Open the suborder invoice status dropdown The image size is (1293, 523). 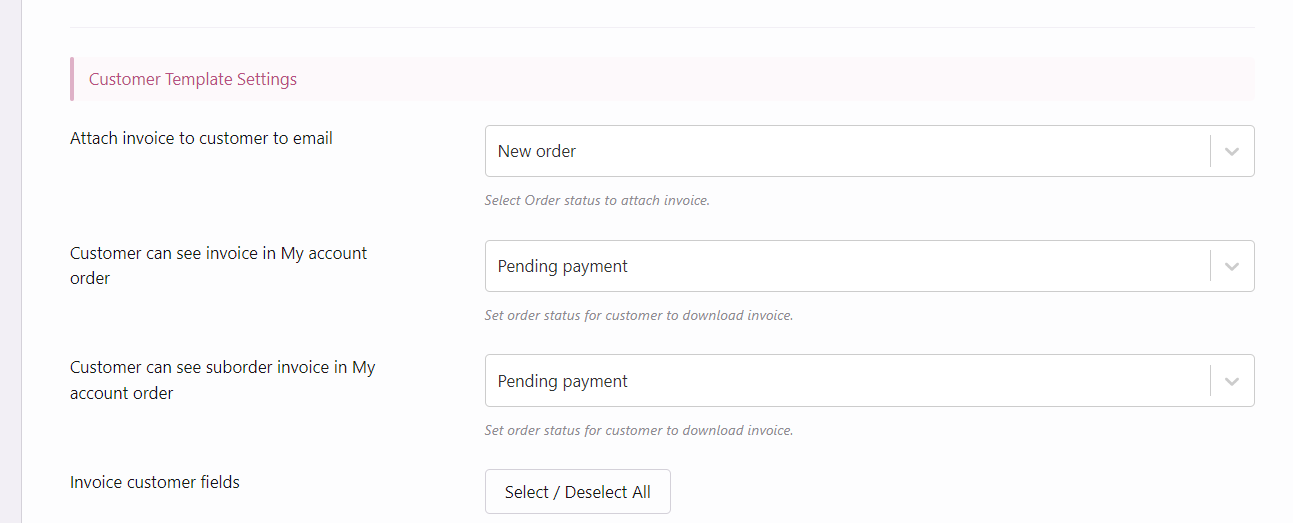tap(869, 381)
